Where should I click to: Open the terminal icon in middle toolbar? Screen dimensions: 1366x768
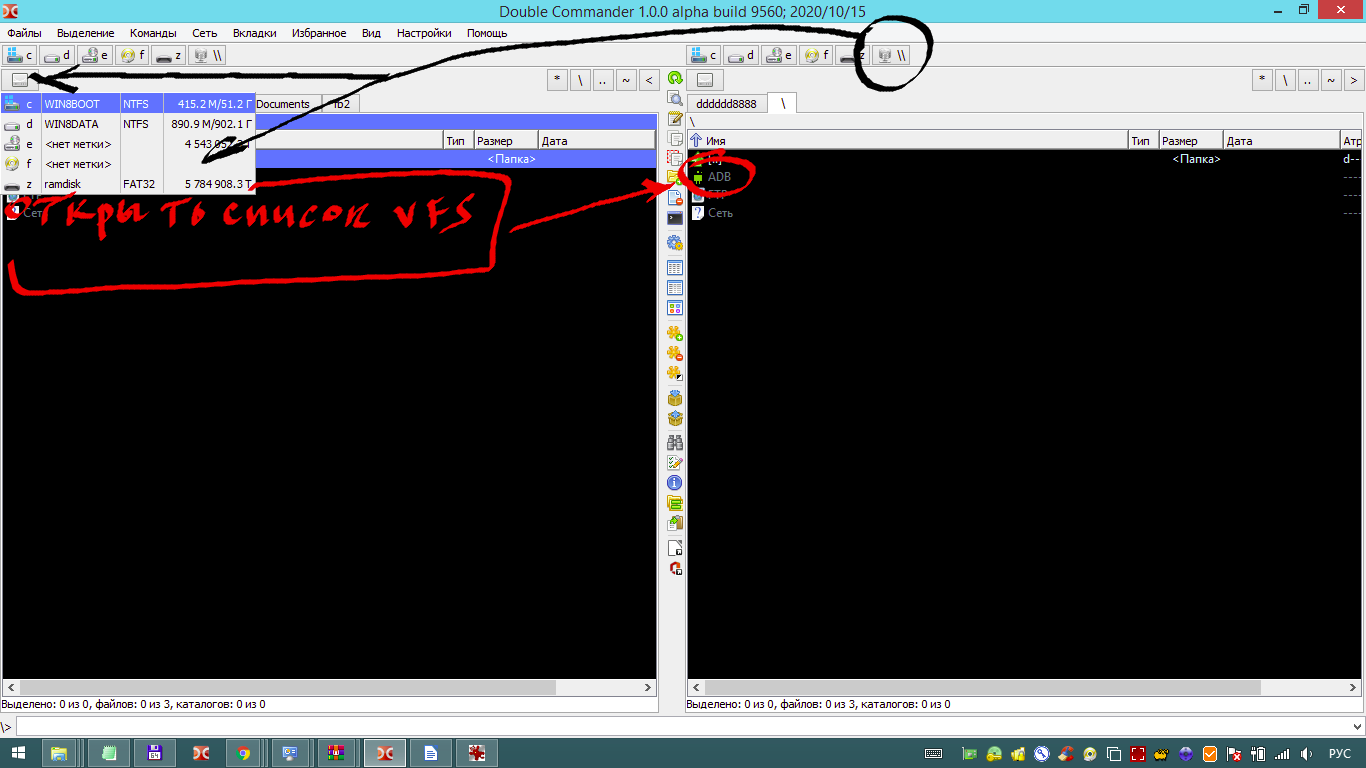(x=675, y=218)
